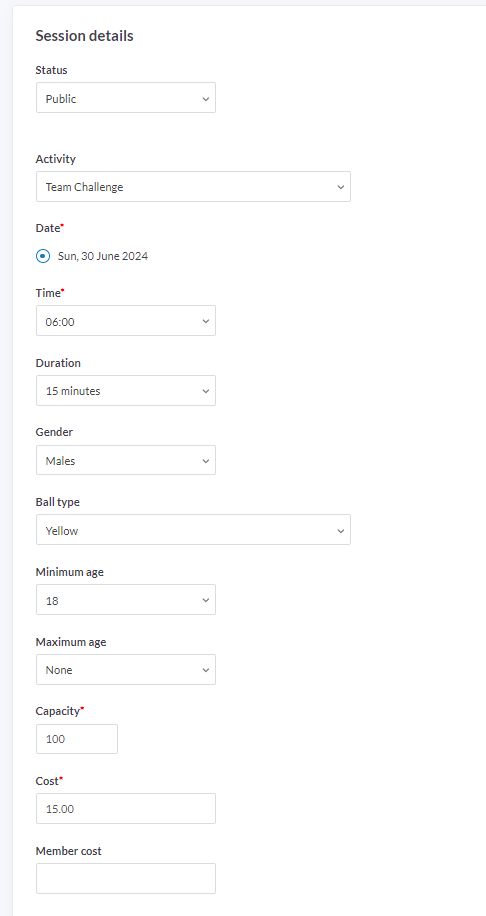Click the empty Member cost input box
This screenshot has width=486, height=916.
126,879
